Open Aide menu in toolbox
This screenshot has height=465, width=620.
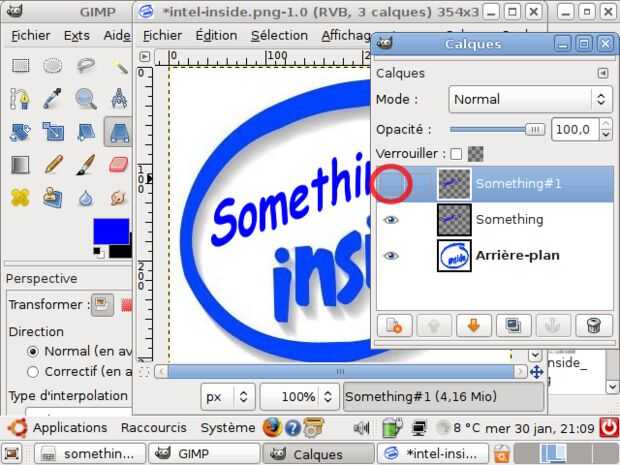(117, 36)
